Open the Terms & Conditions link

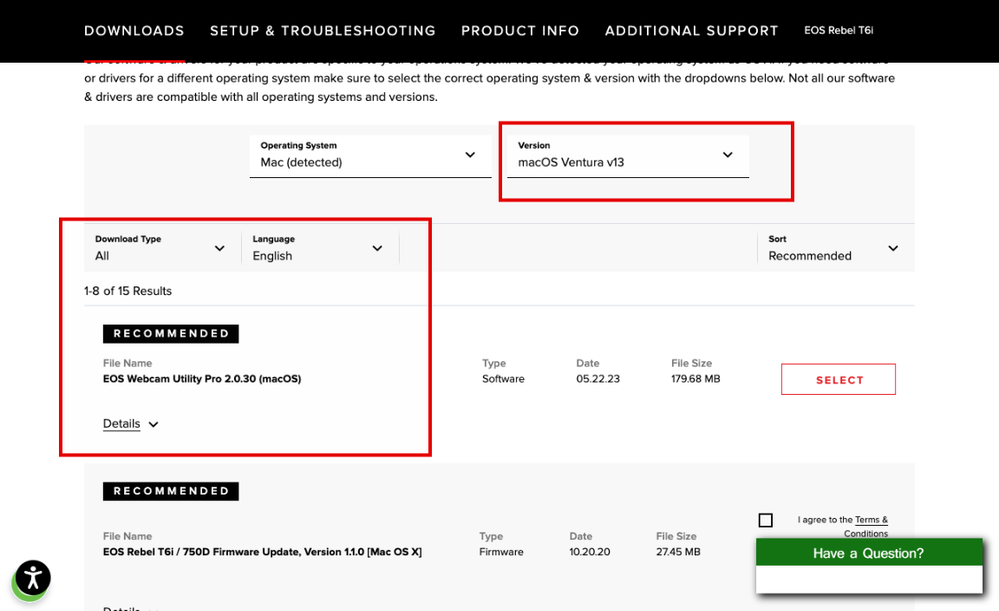(869, 520)
